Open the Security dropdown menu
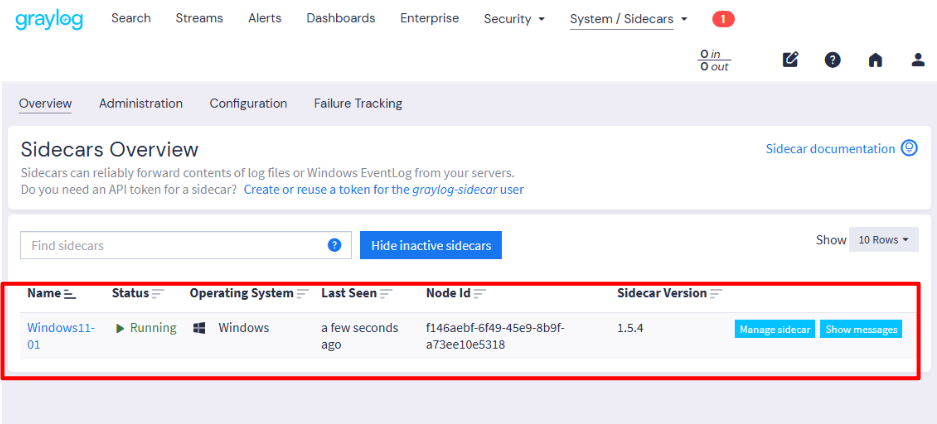 click(515, 19)
